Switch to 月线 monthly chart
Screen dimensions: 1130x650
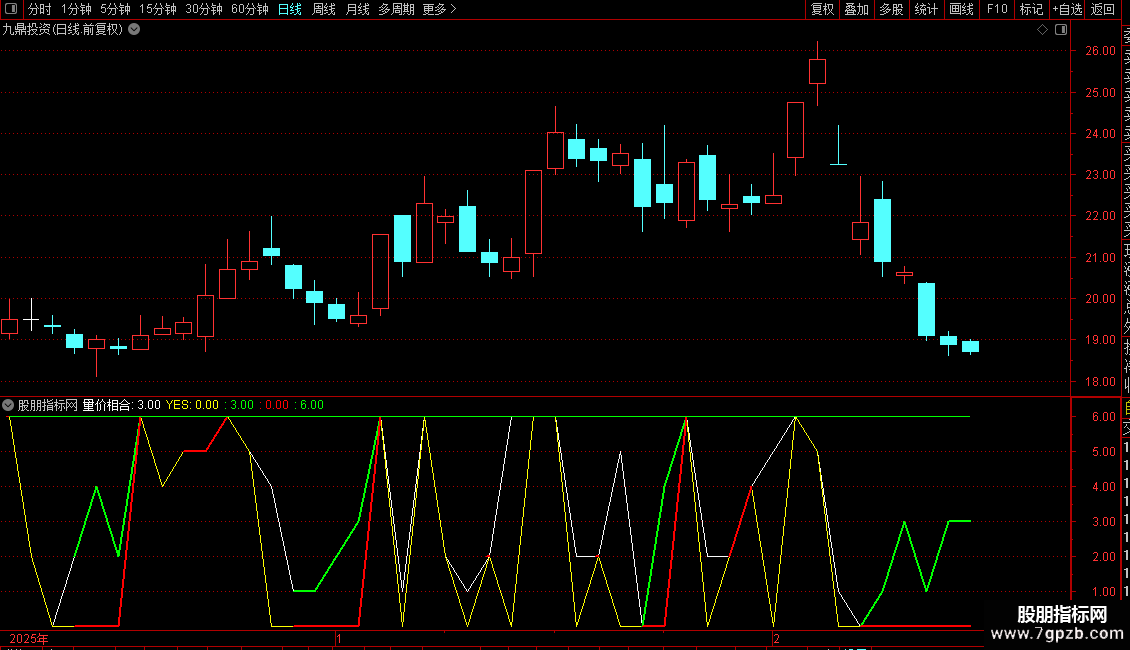coord(357,9)
